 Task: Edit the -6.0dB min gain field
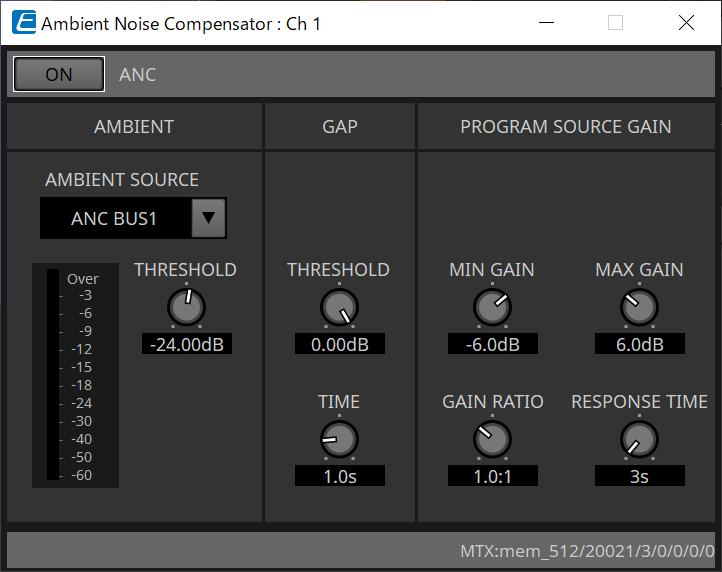tap(492, 344)
